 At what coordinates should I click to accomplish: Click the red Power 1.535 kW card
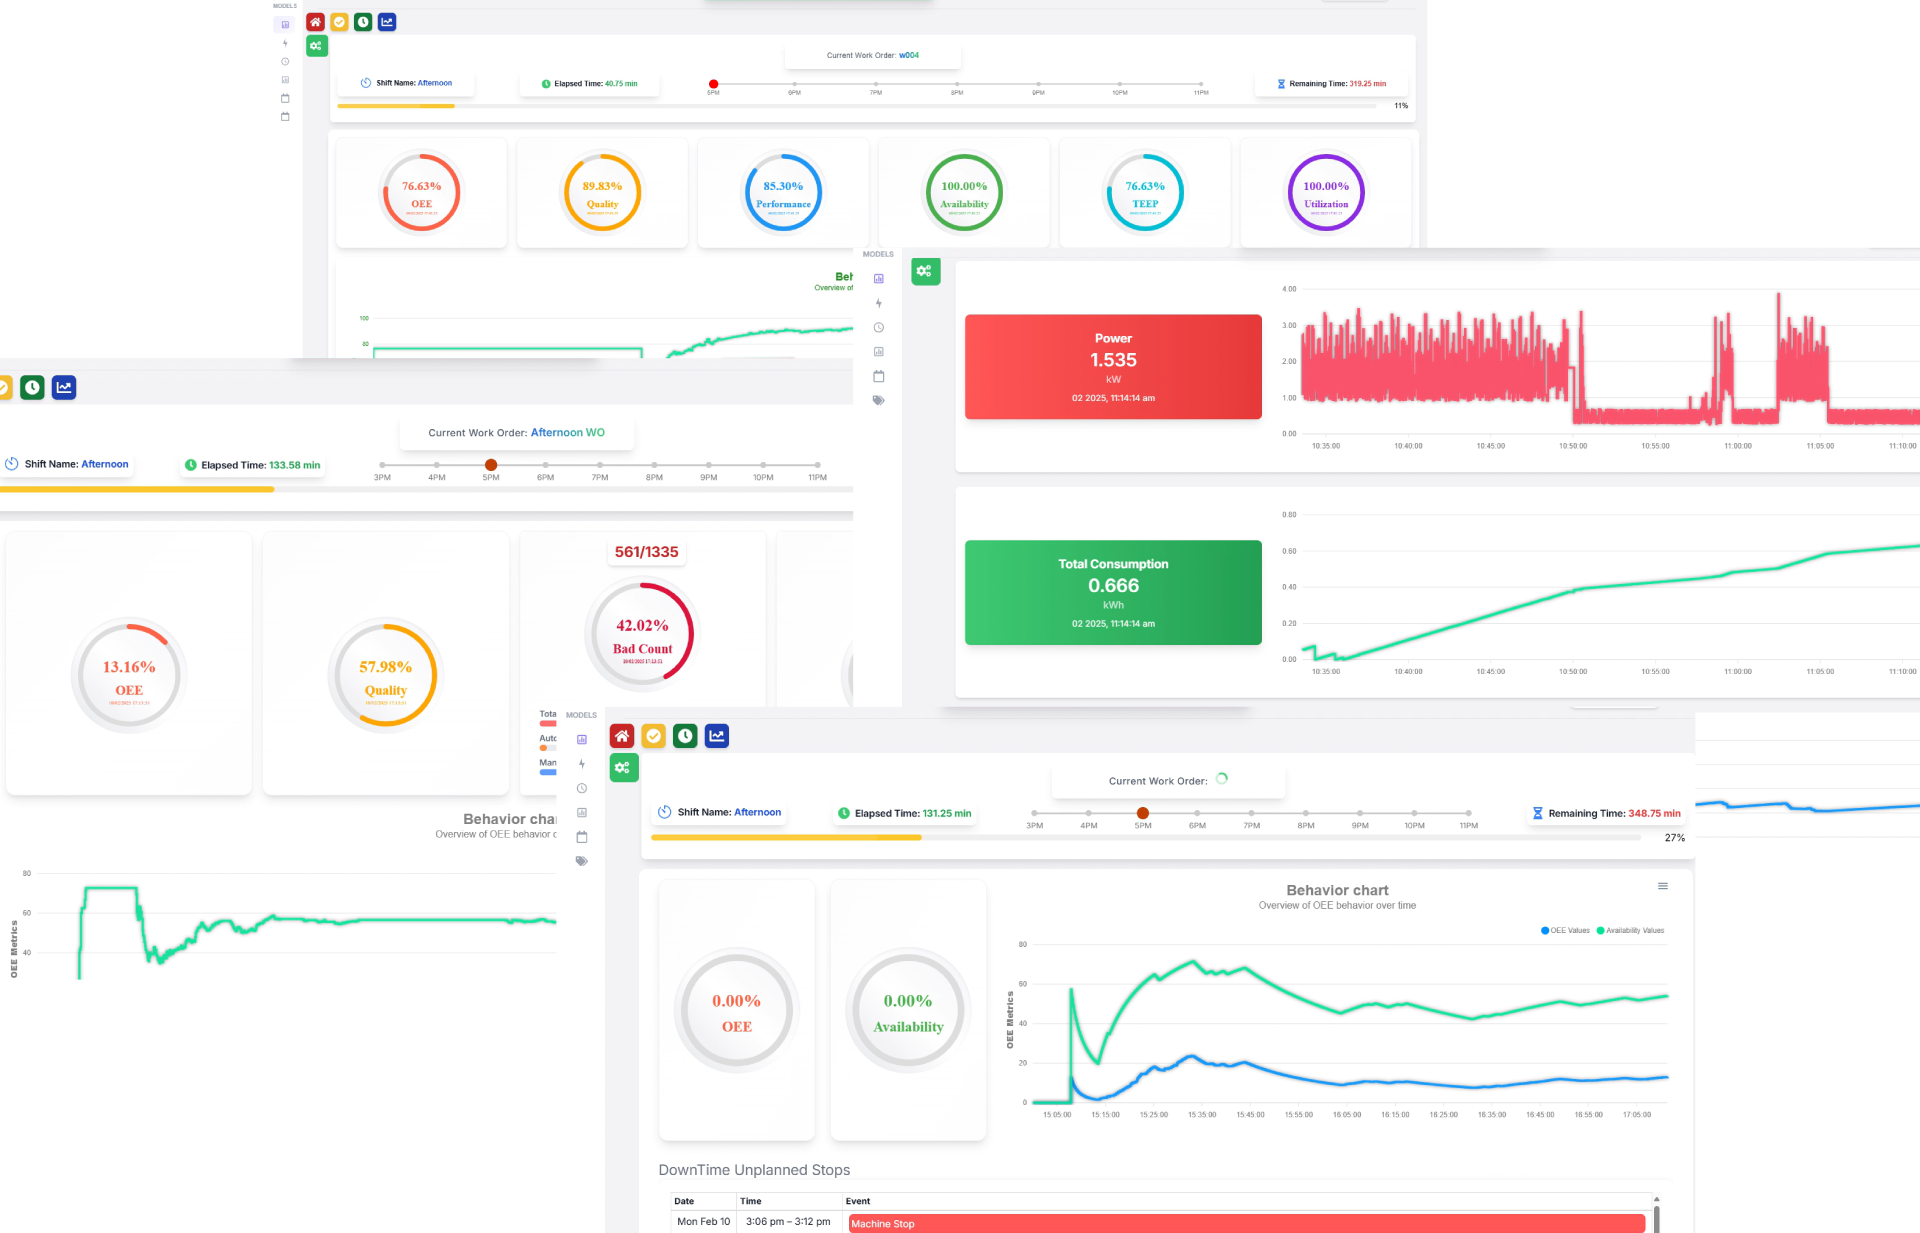[x=1113, y=367]
